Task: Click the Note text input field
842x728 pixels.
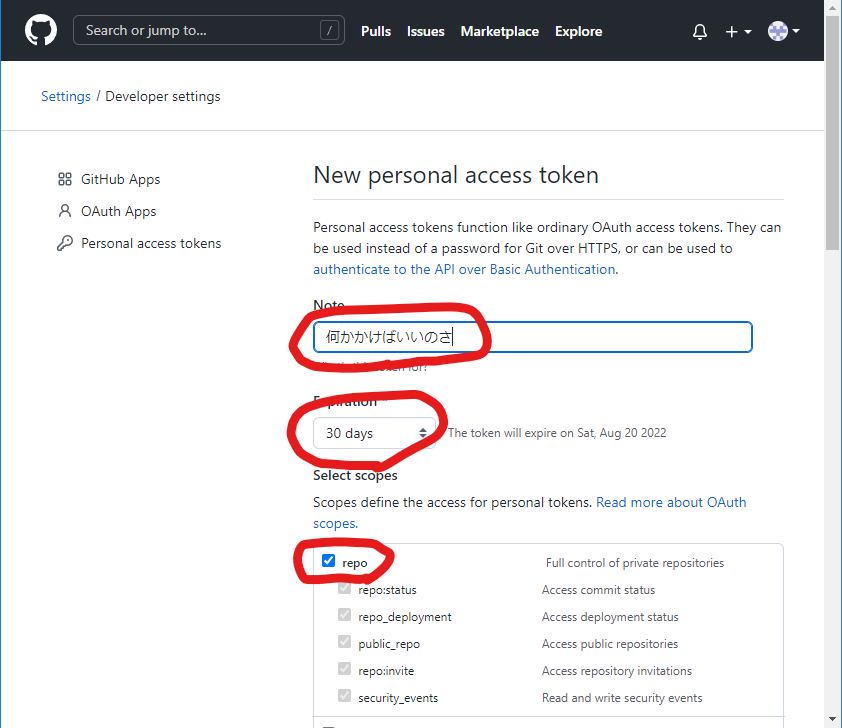Action: [x=600, y=337]
